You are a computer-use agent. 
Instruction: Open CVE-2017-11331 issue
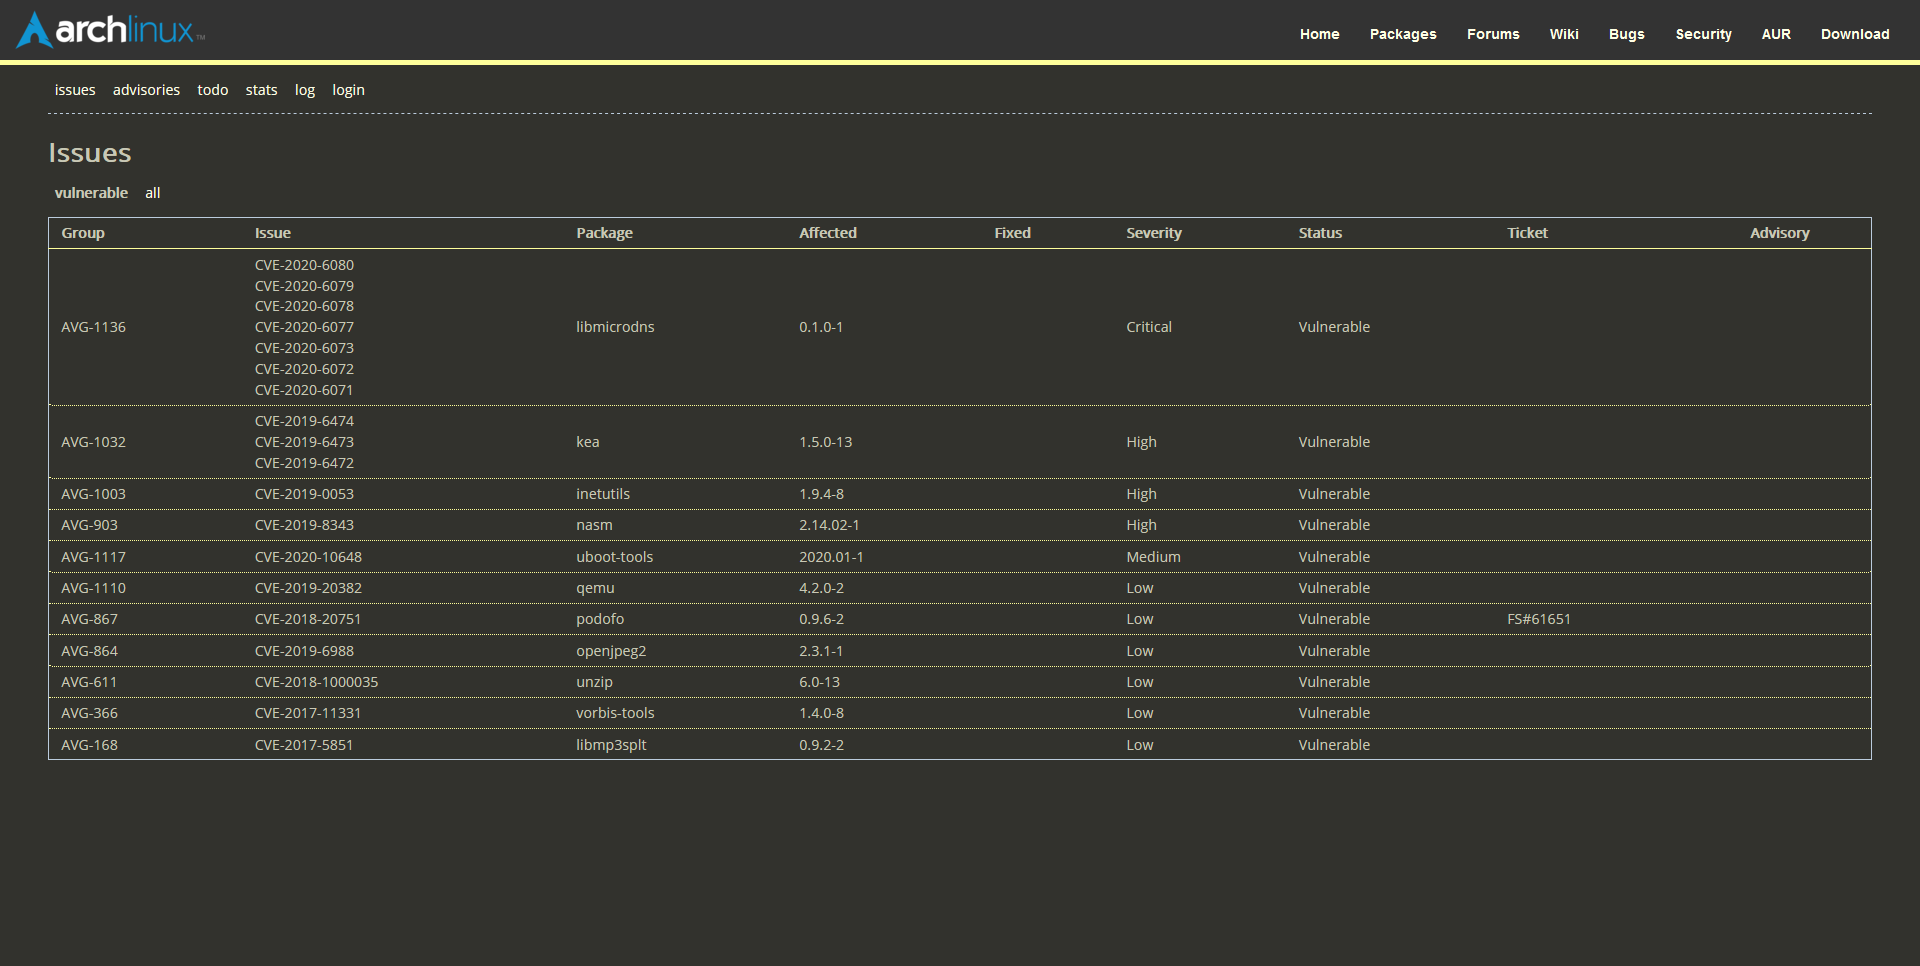click(x=308, y=713)
